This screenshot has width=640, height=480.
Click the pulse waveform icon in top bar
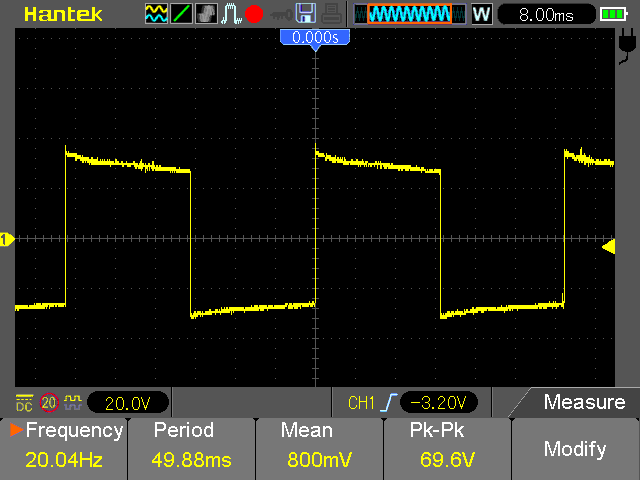pos(231,14)
